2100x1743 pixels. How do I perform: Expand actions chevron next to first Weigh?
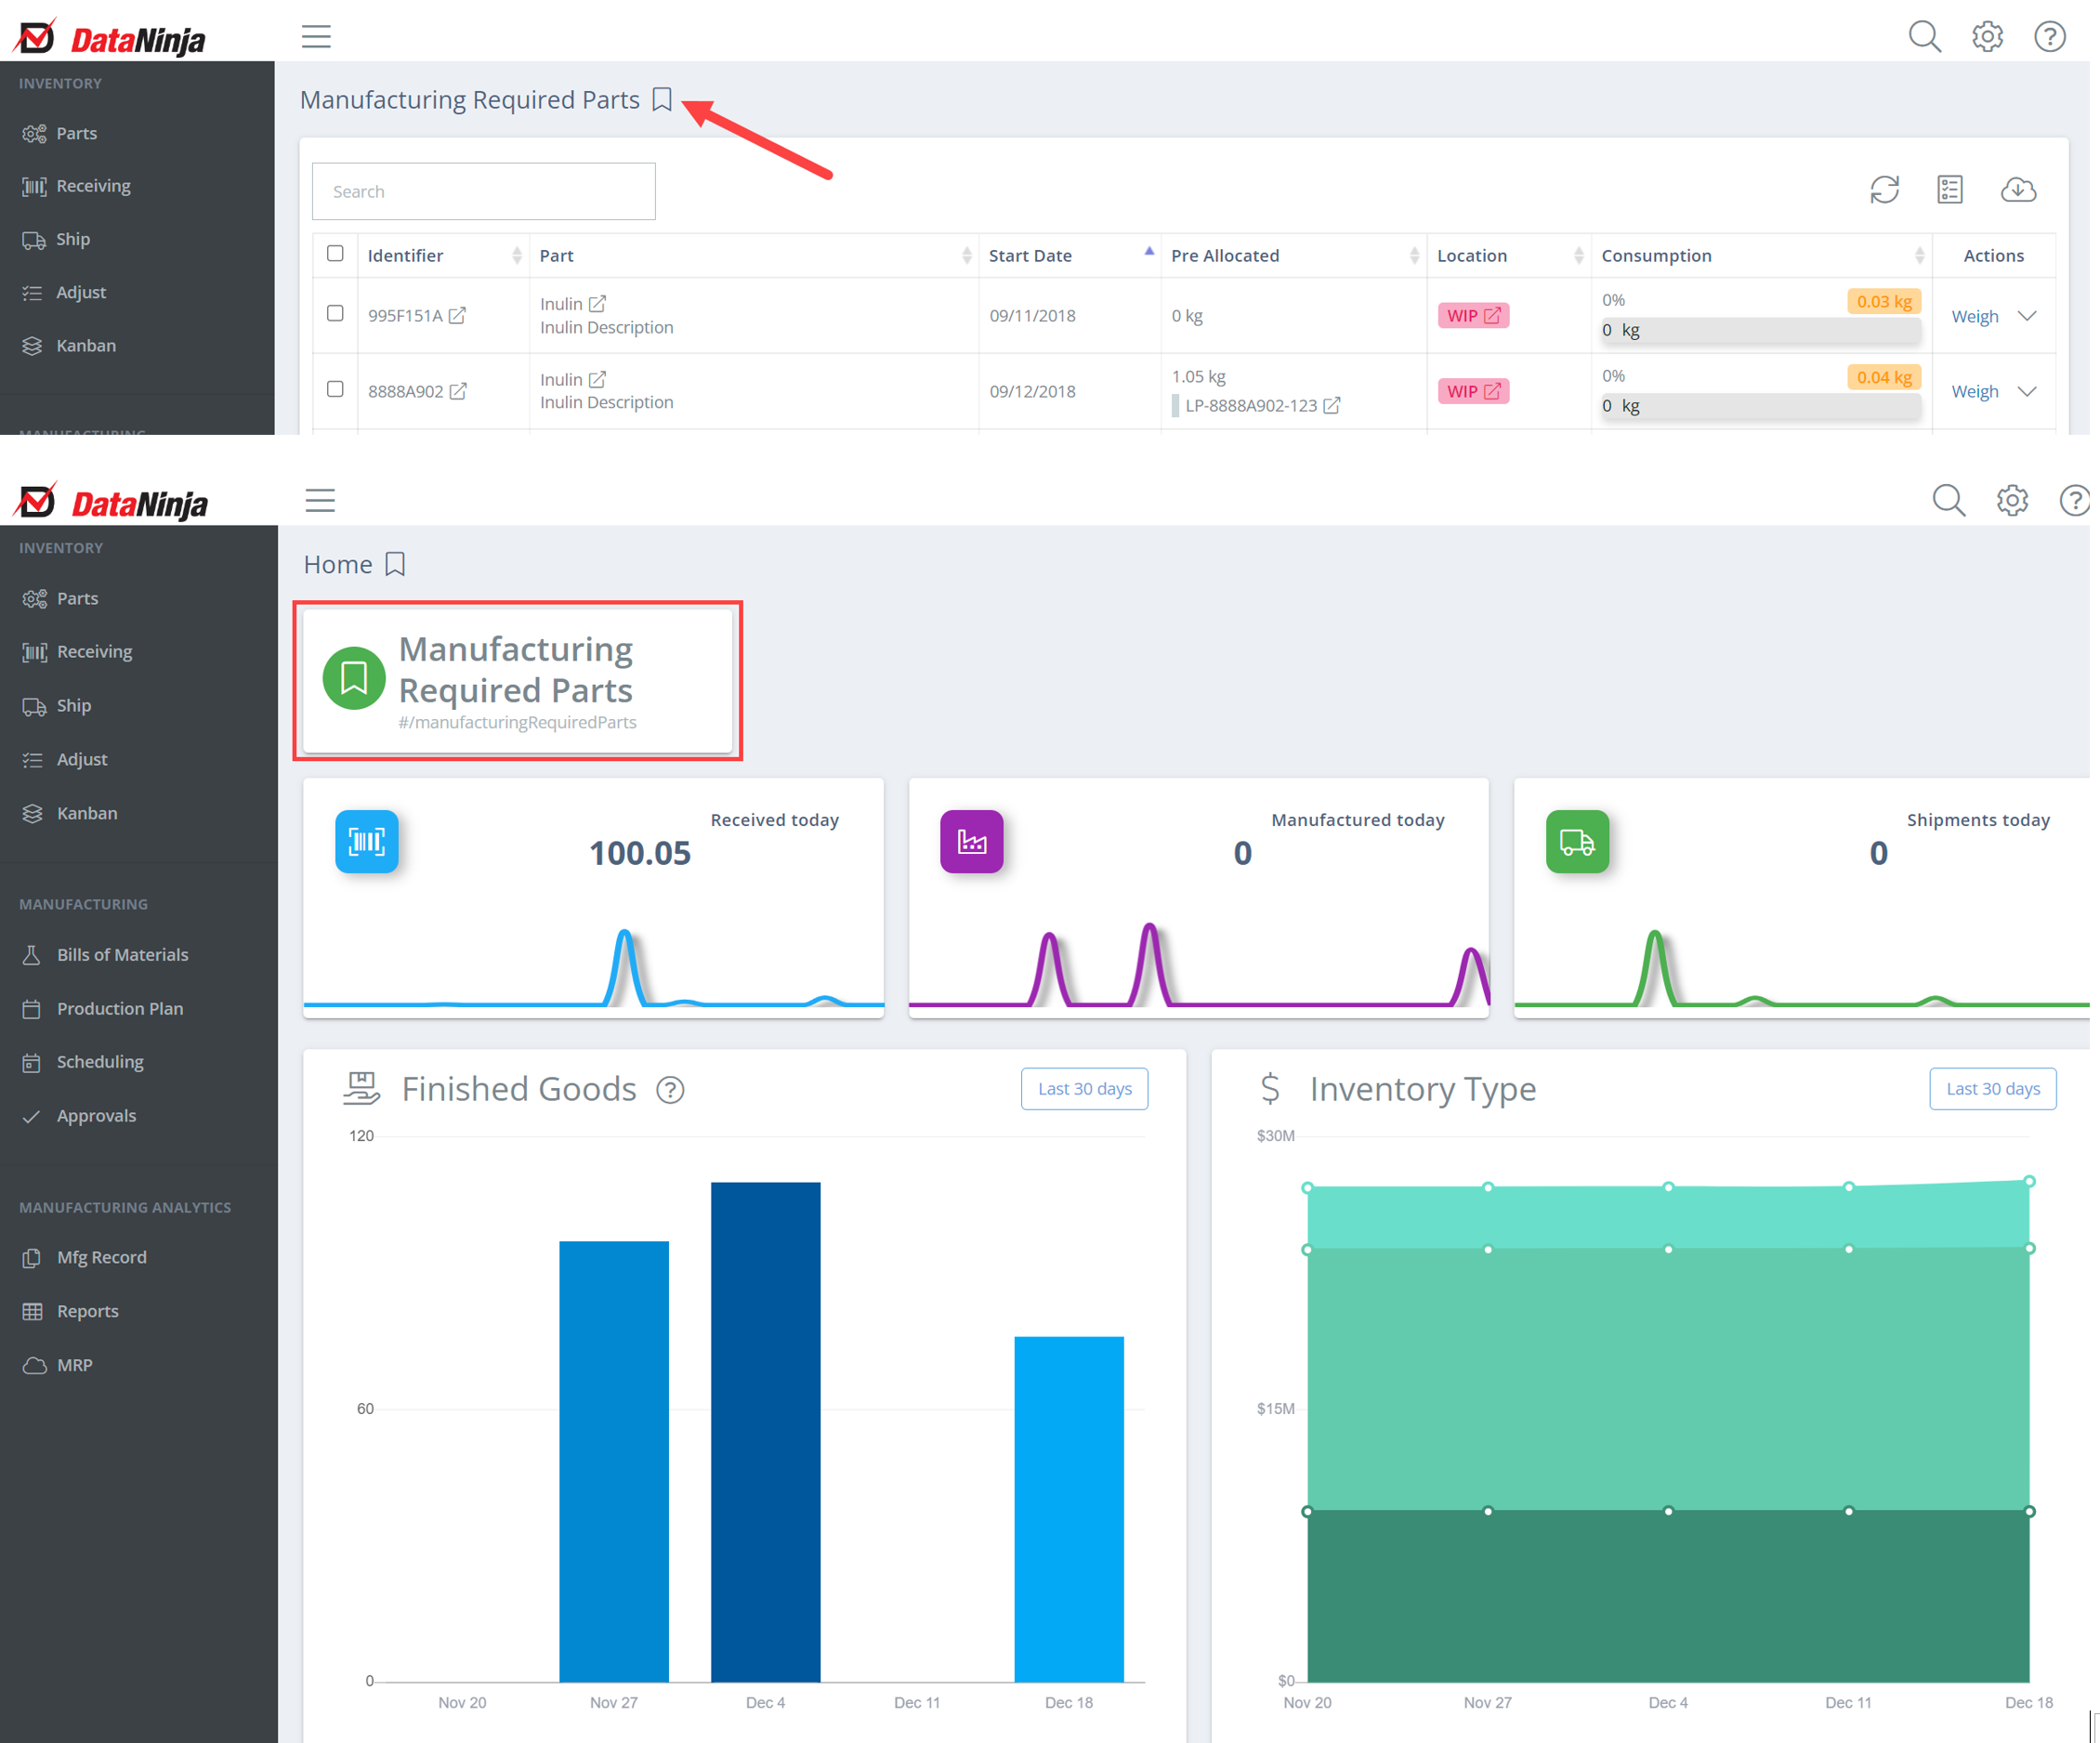2026,316
